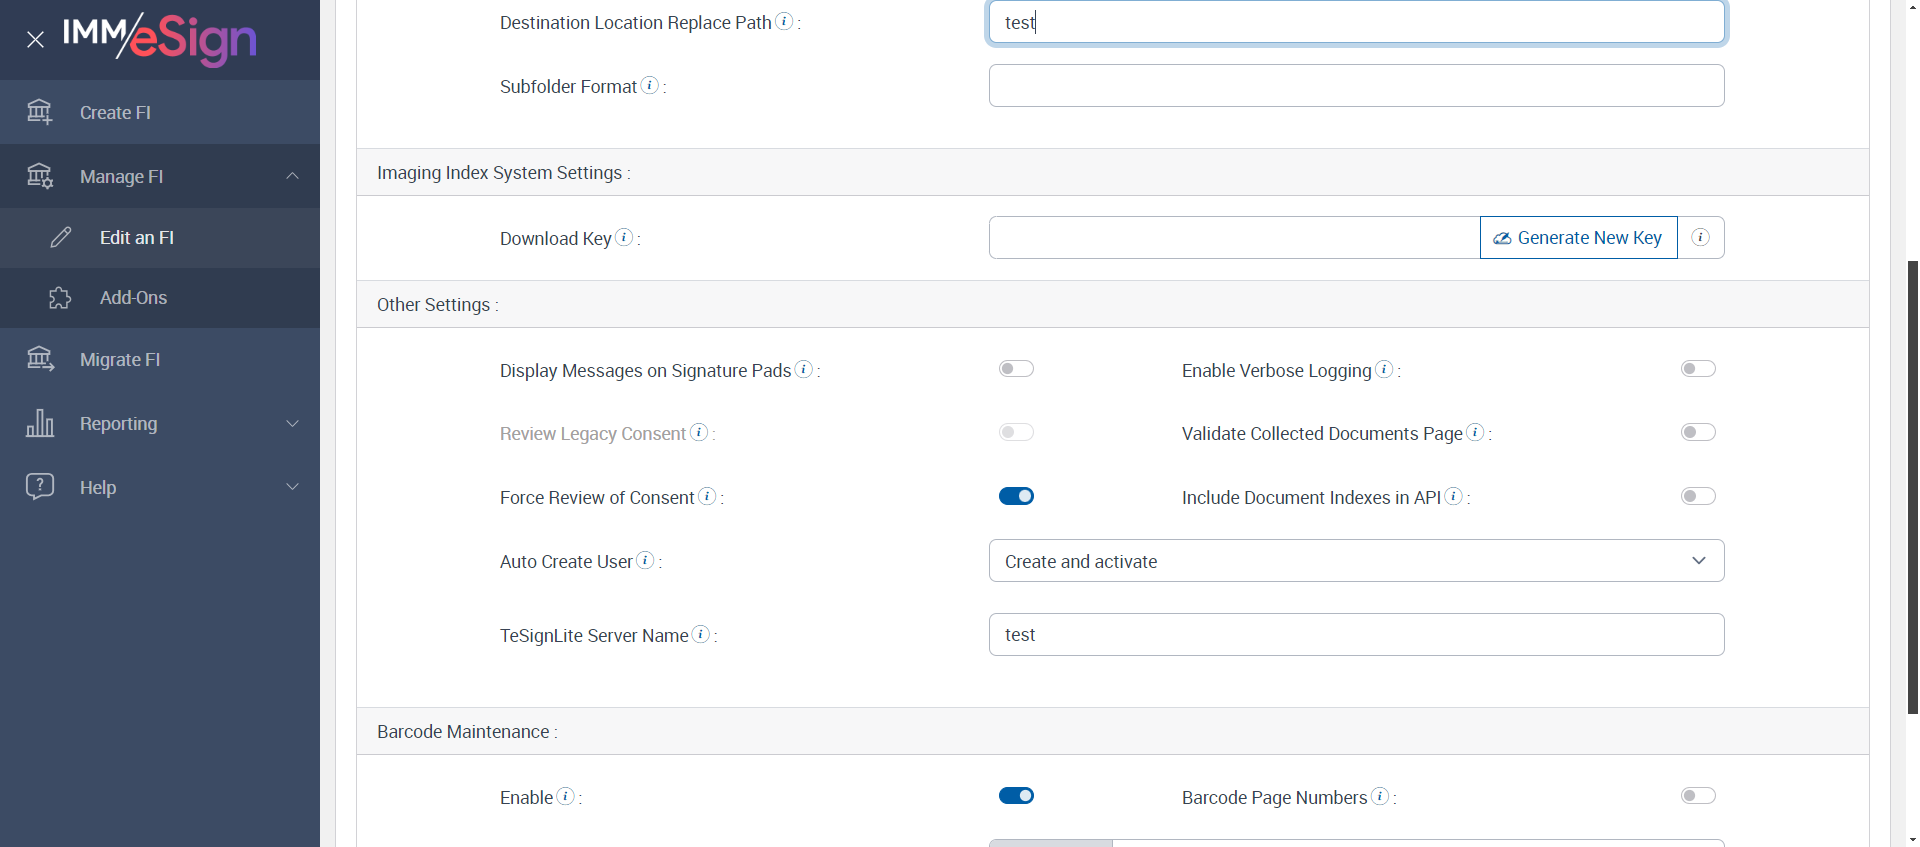Viewport: 1920px width, 847px height.
Task: Enable Display Messages on Signature Pads
Action: pyautogui.click(x=1016, y=369)
